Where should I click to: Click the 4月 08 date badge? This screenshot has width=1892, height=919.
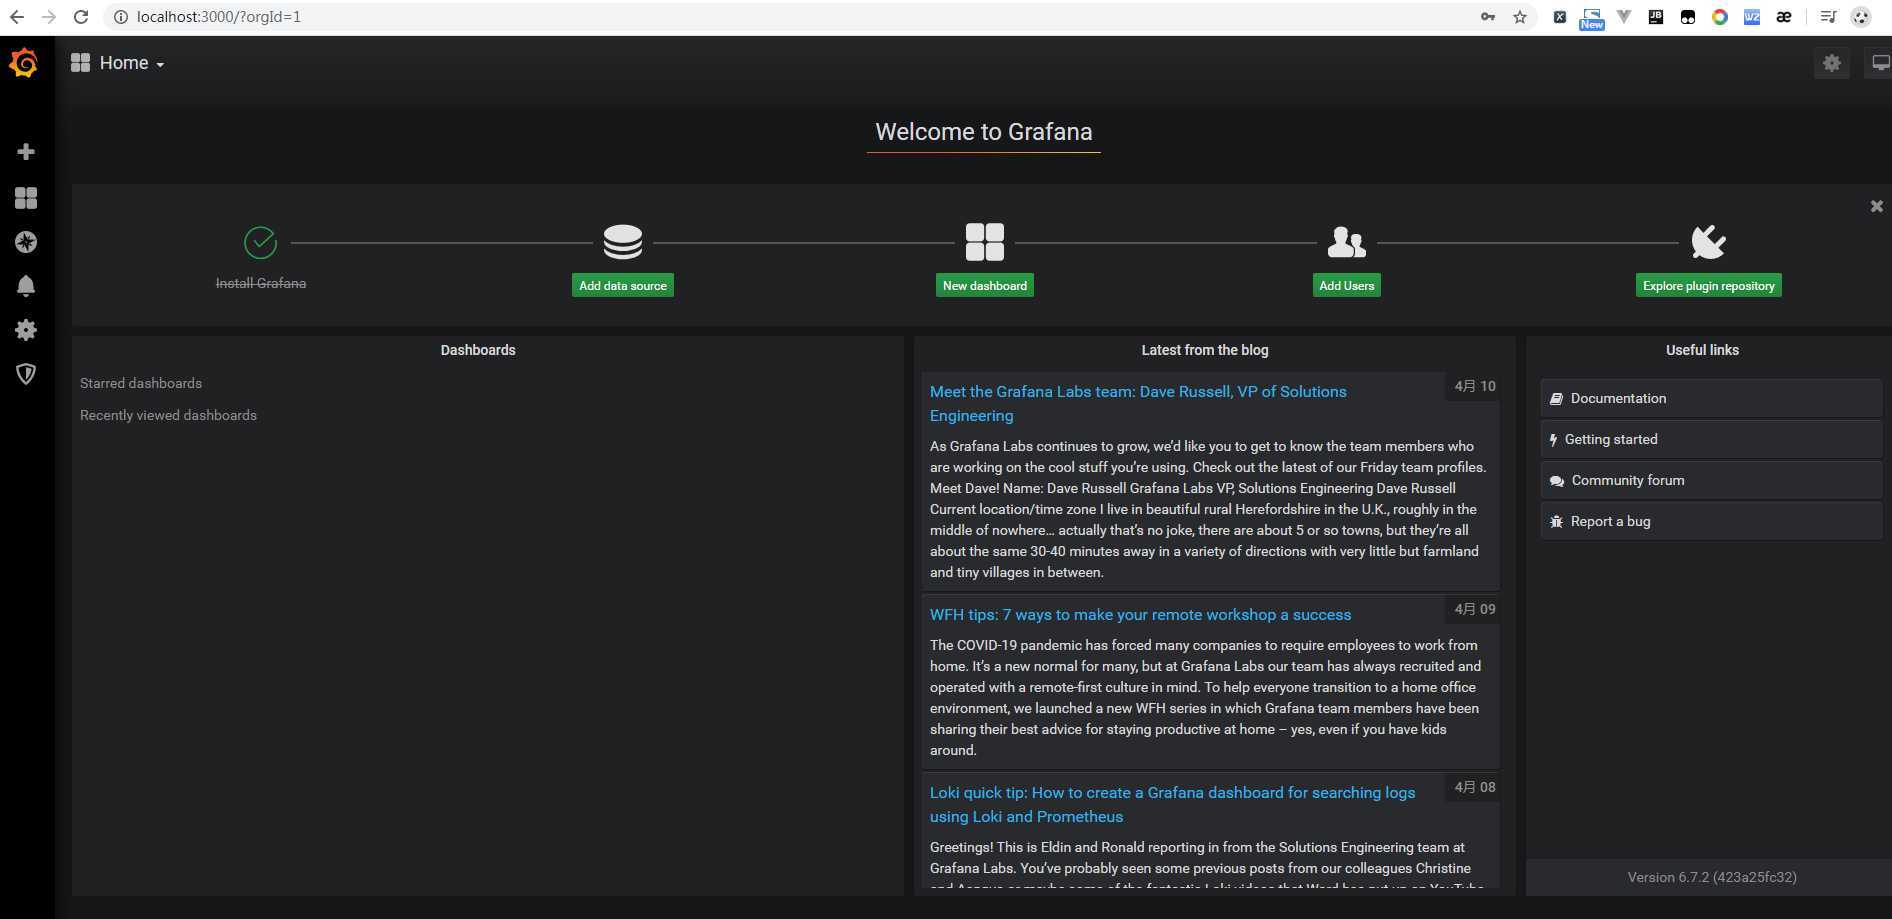[1475, 787]
